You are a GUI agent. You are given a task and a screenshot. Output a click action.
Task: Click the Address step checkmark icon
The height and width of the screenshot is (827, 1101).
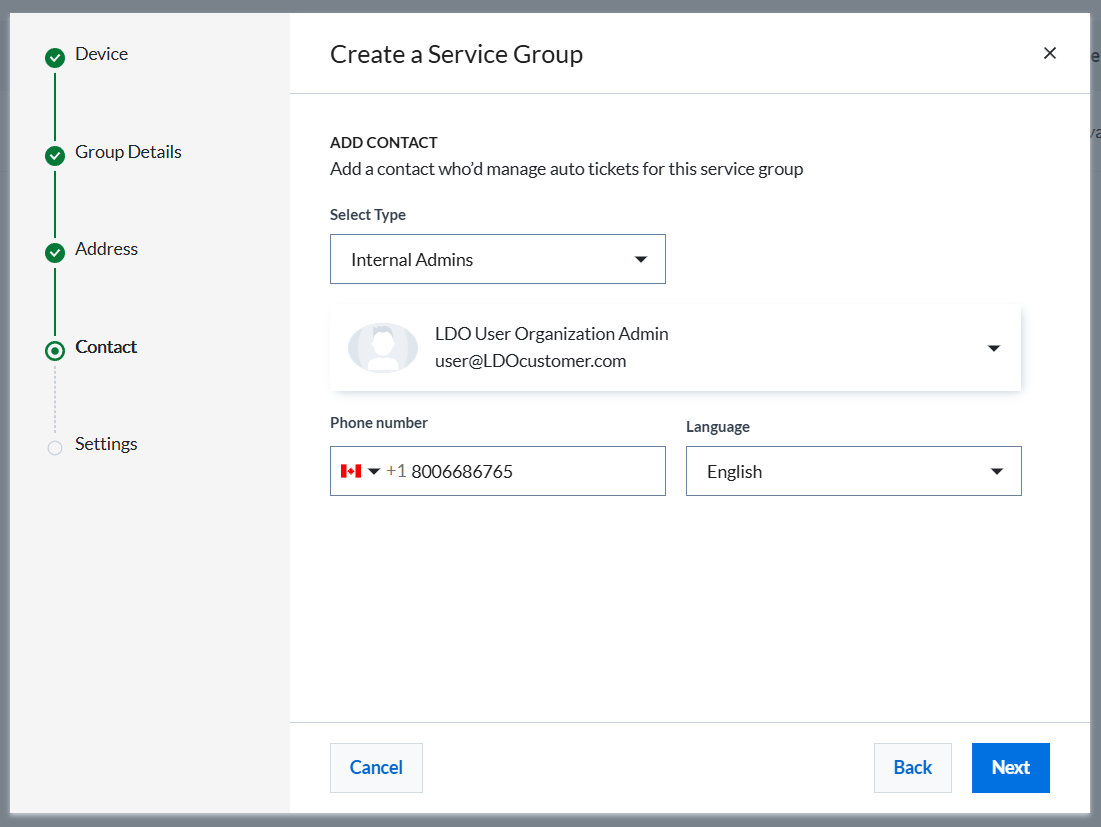pos(55,253)
